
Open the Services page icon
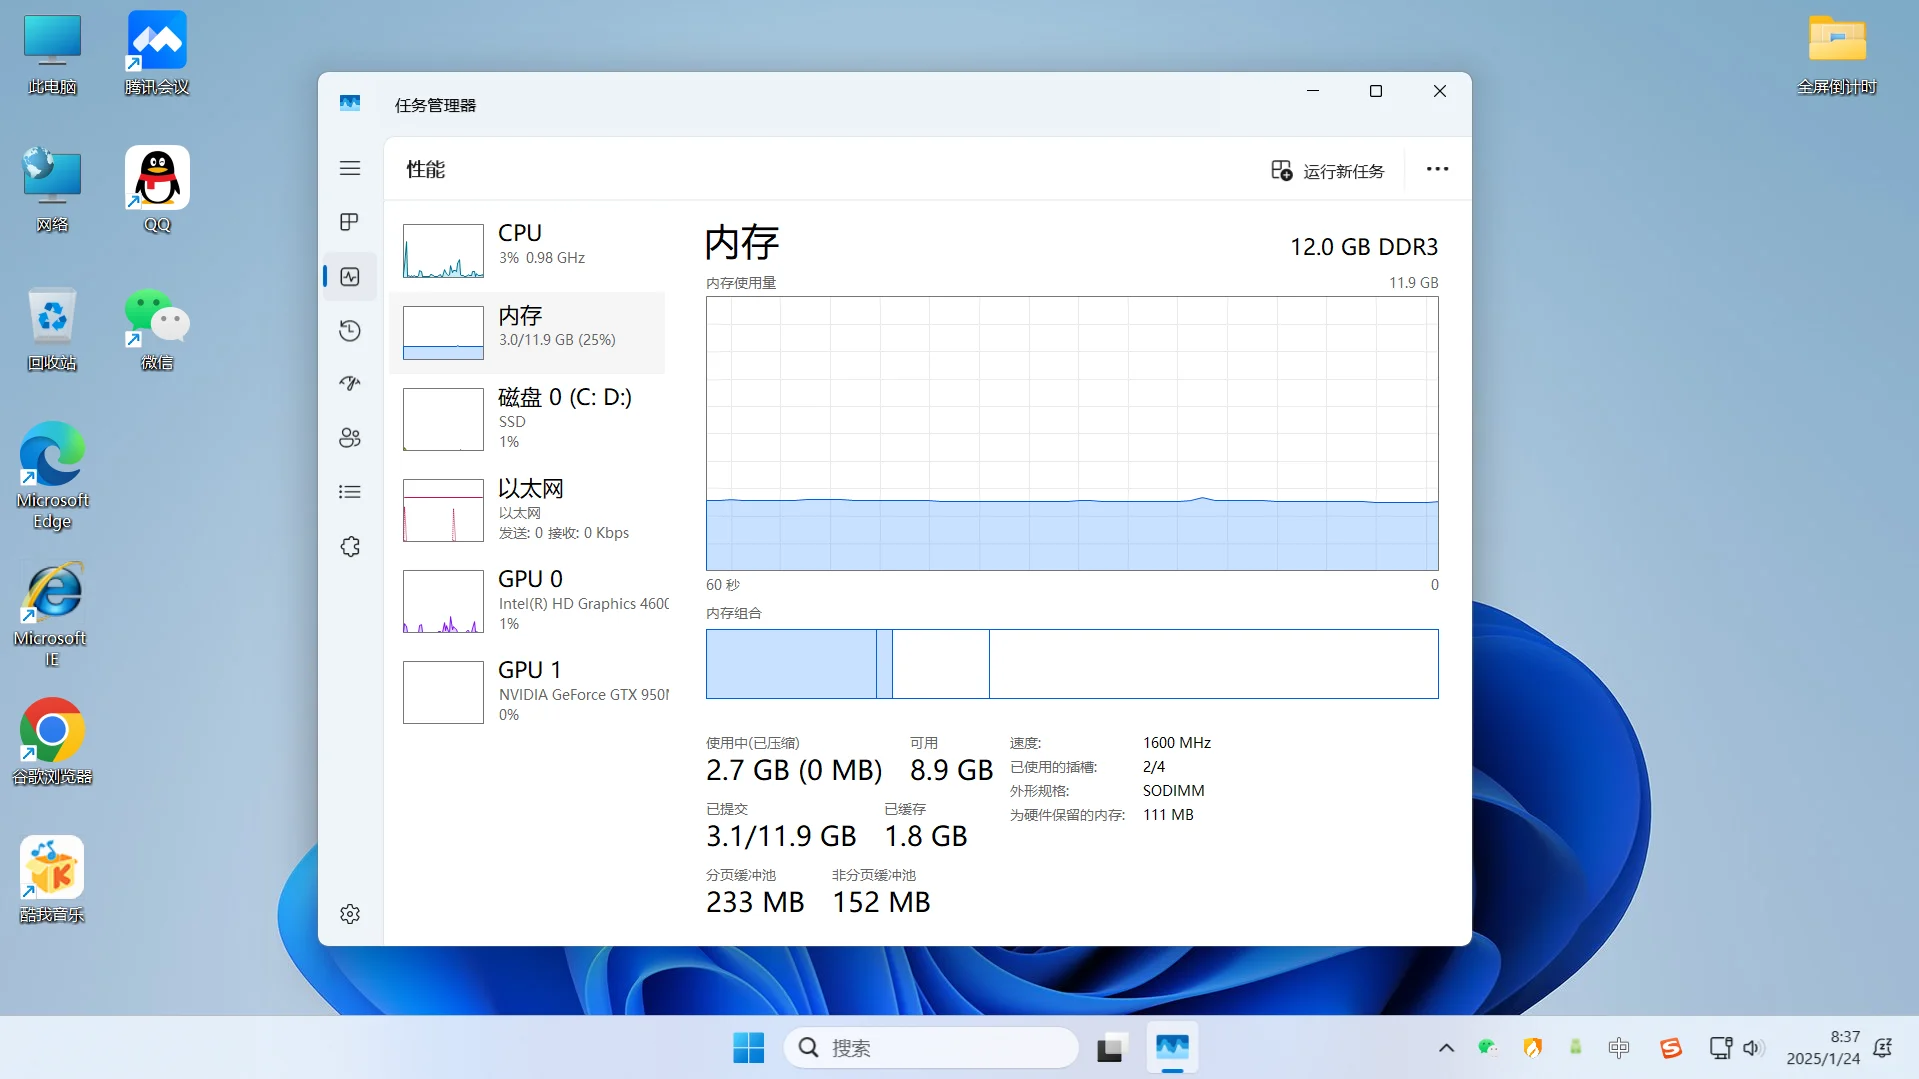coord(349,546)
